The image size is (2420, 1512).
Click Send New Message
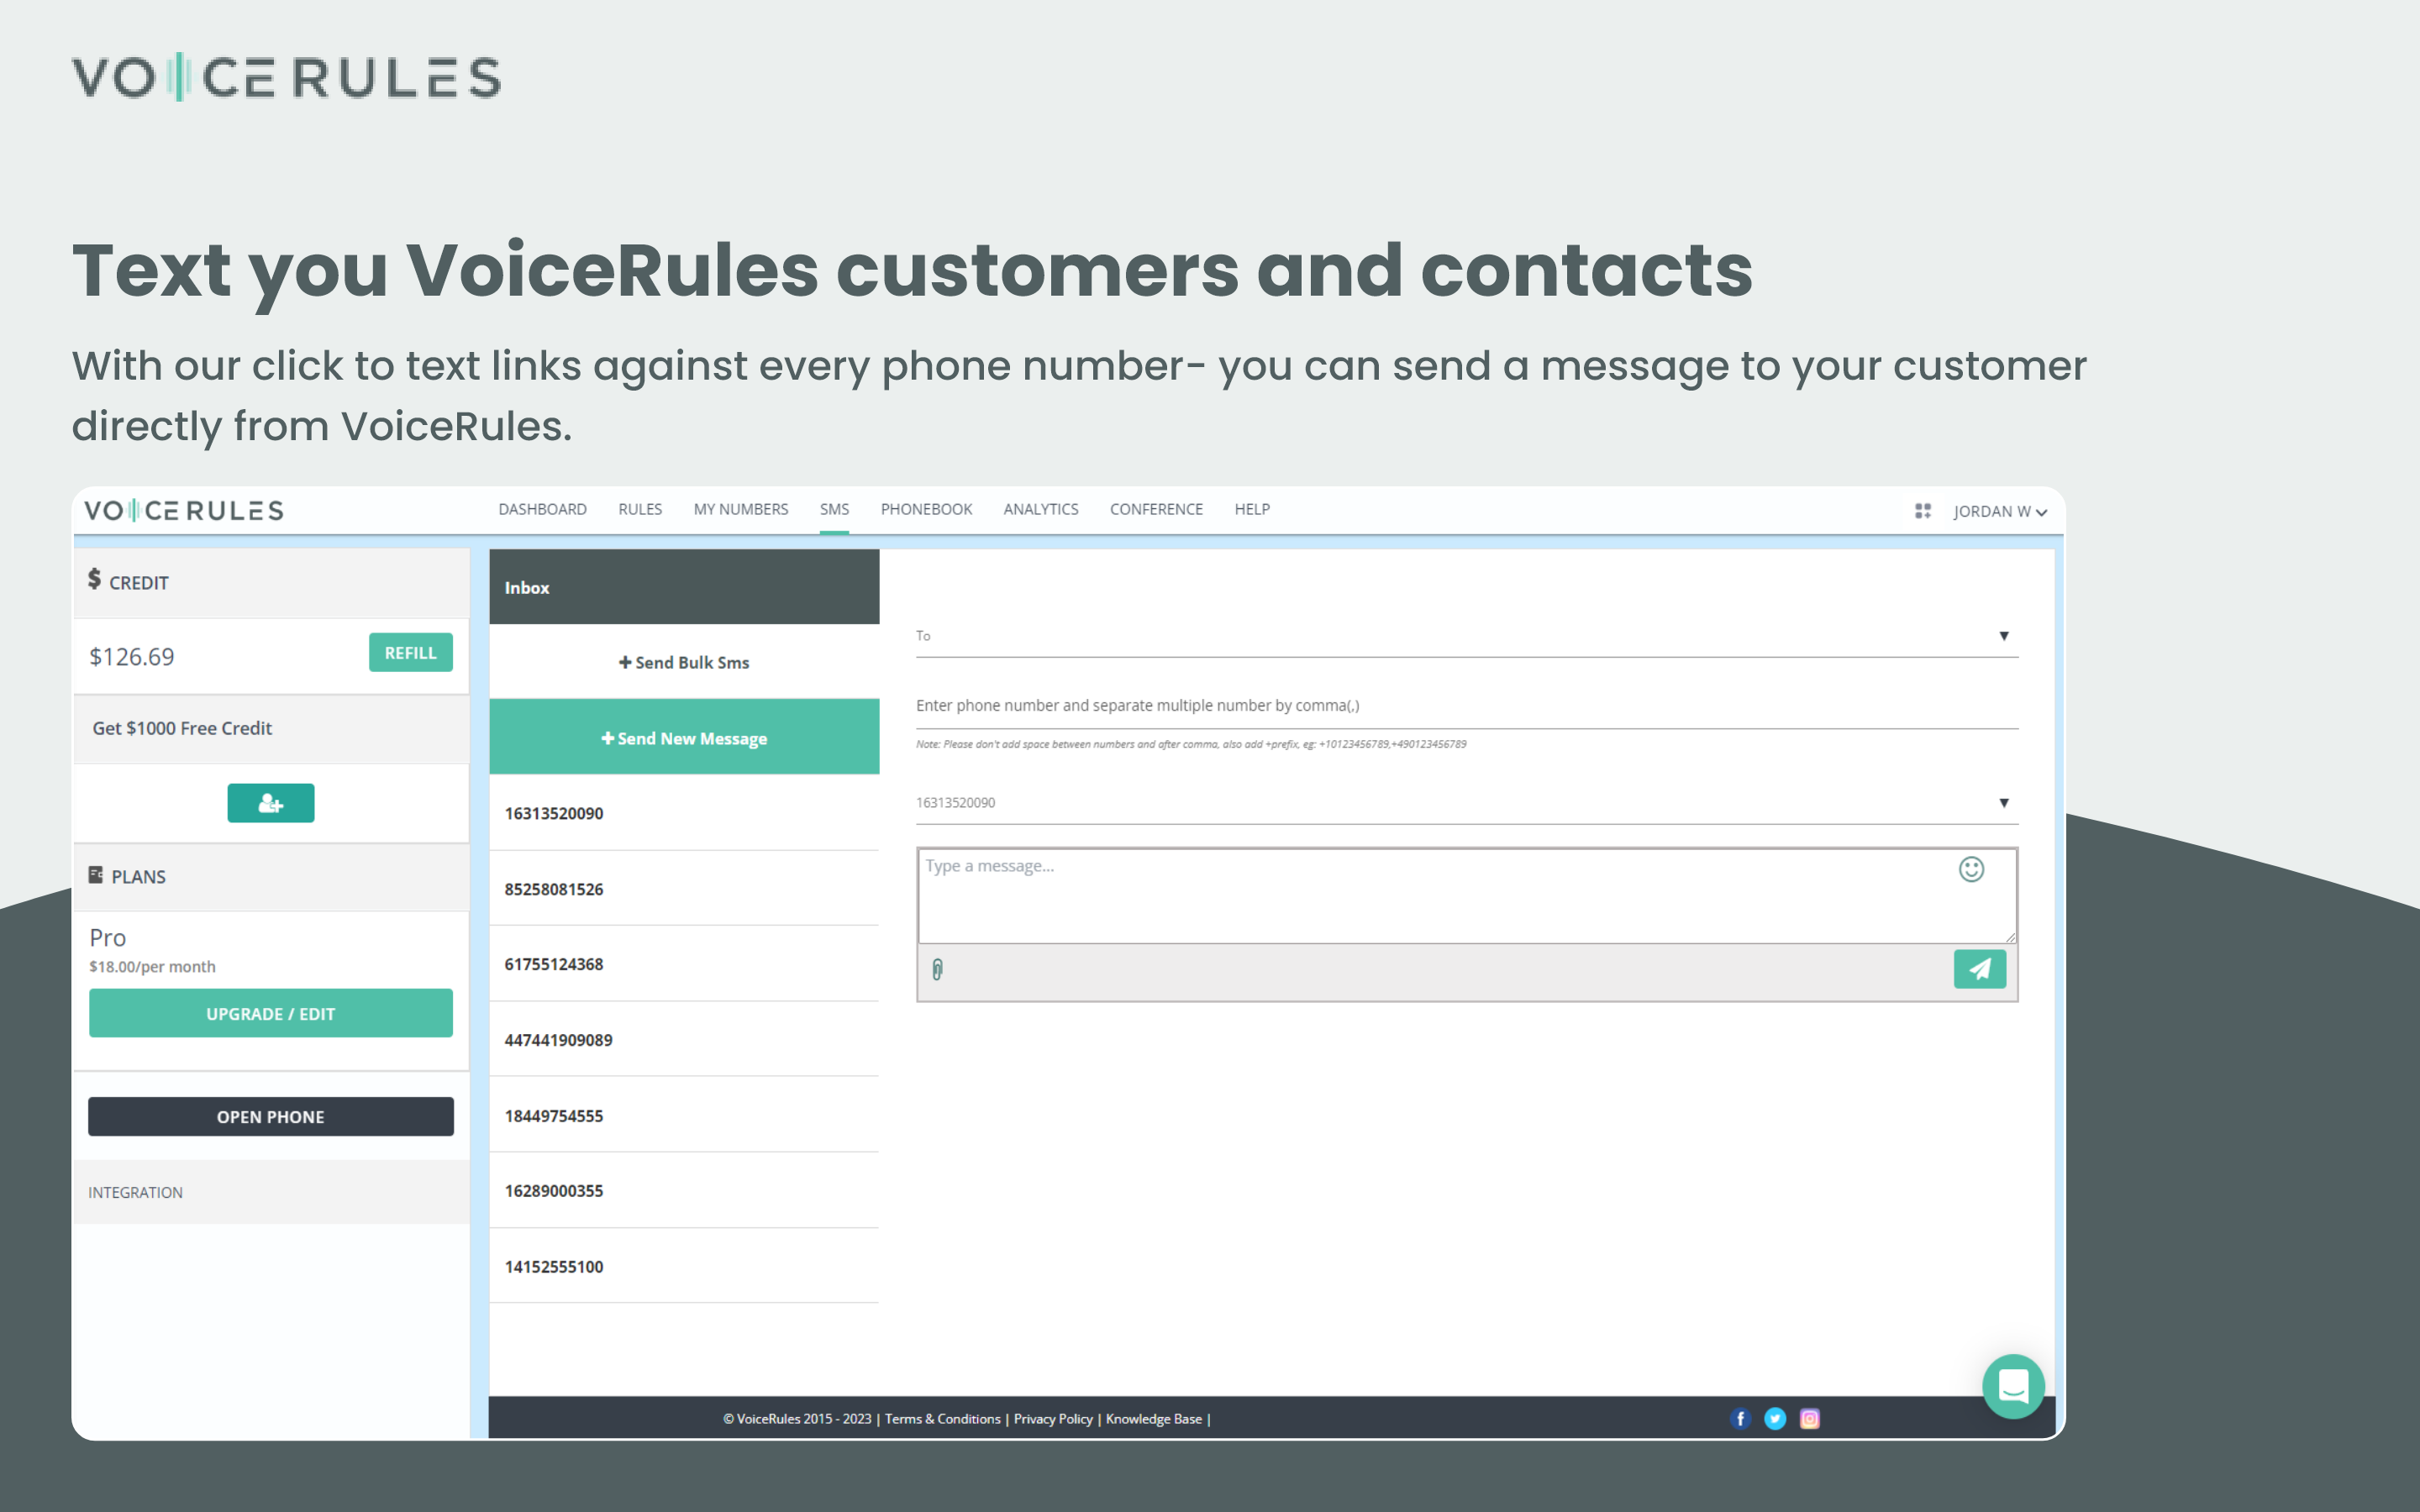pos(684,737)
